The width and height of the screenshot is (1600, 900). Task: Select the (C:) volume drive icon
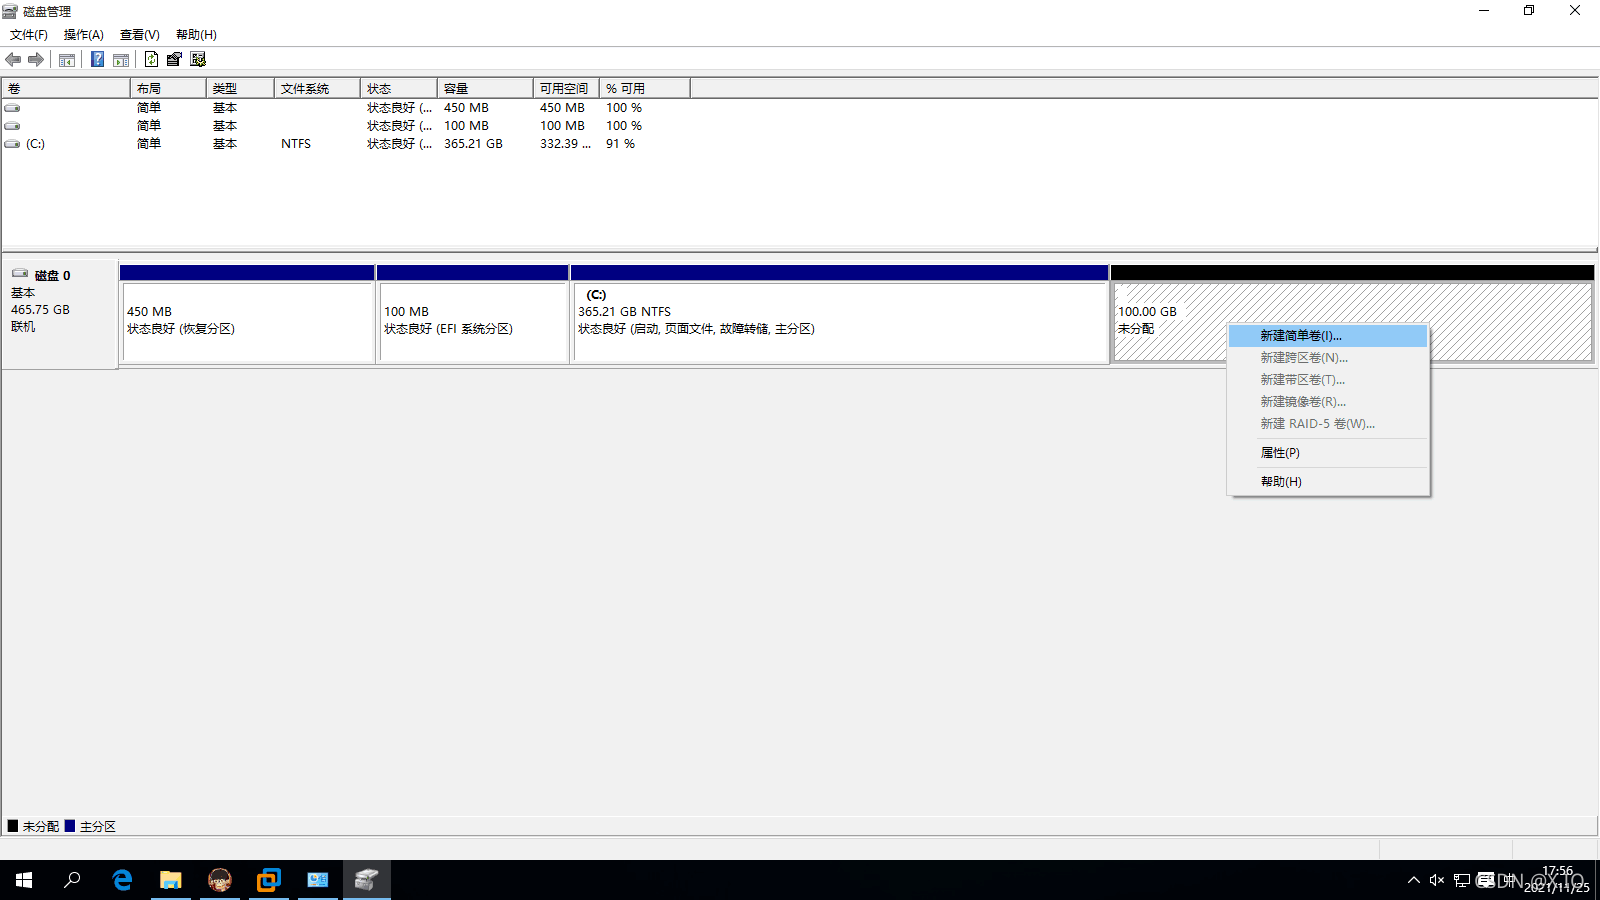click(12, 144)
